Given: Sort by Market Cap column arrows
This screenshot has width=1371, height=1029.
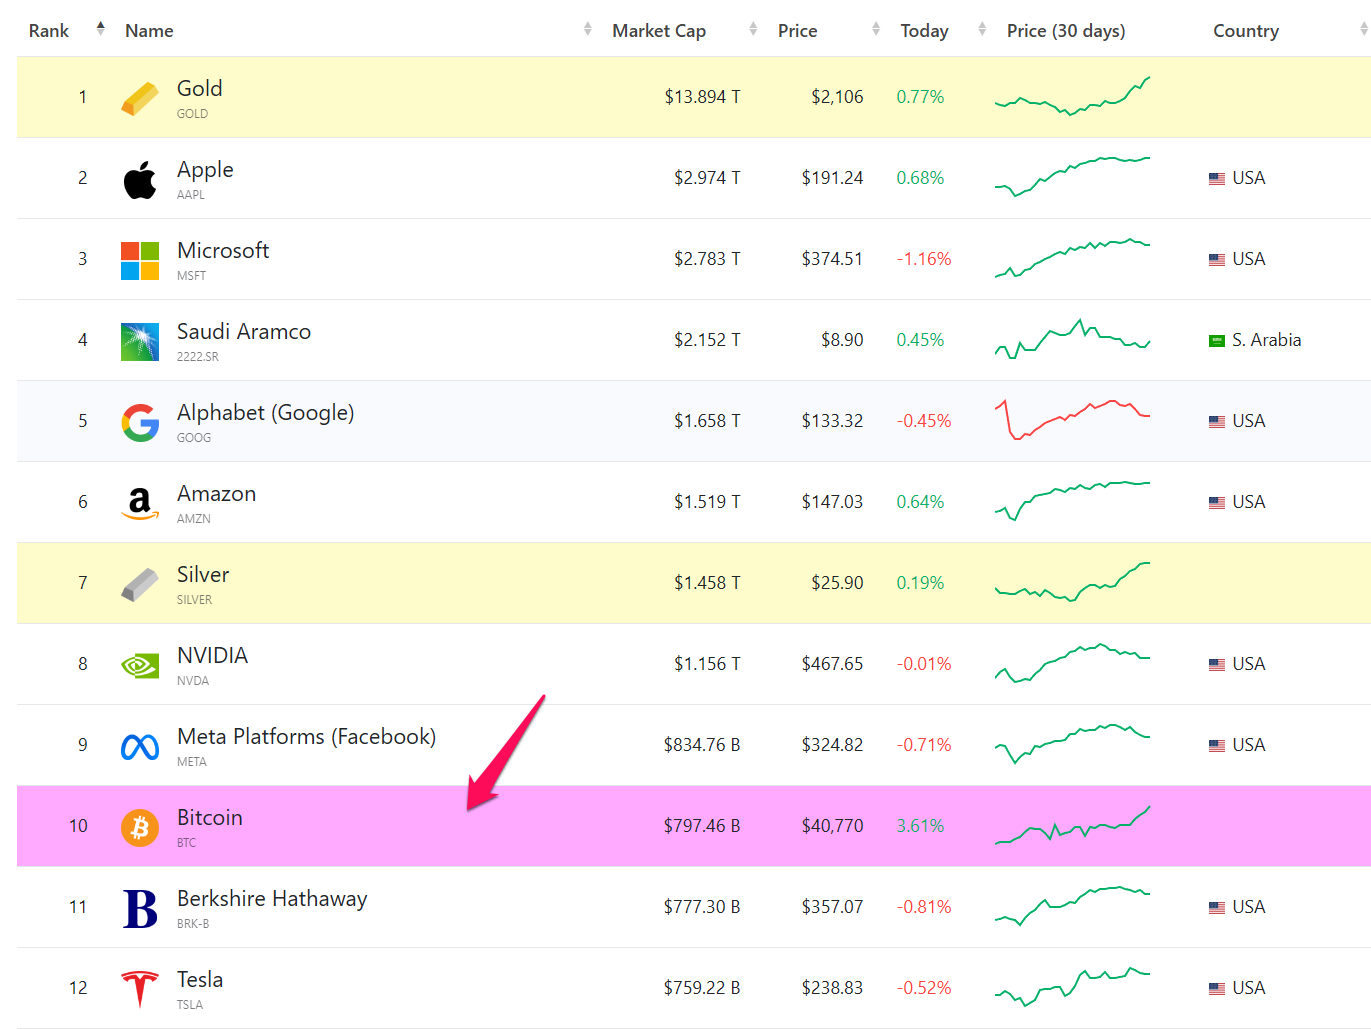Looking at the screenshot, I should pyautogui.click(x=753, y=30).
